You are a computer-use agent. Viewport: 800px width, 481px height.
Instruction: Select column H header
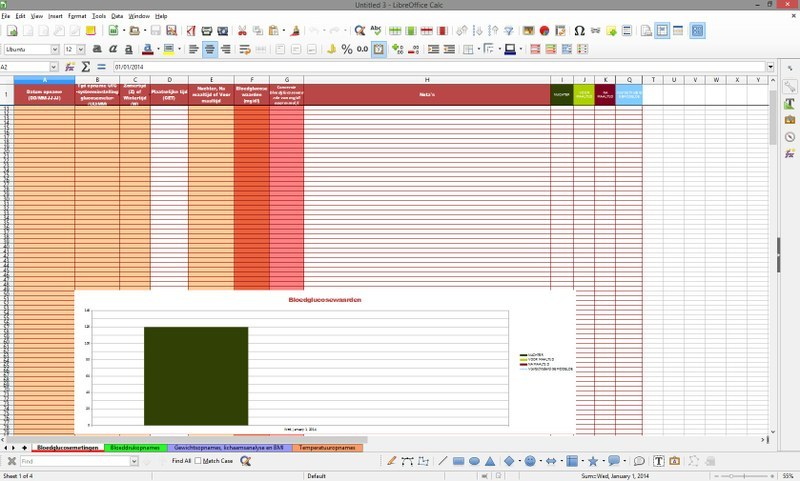(427, 80)
